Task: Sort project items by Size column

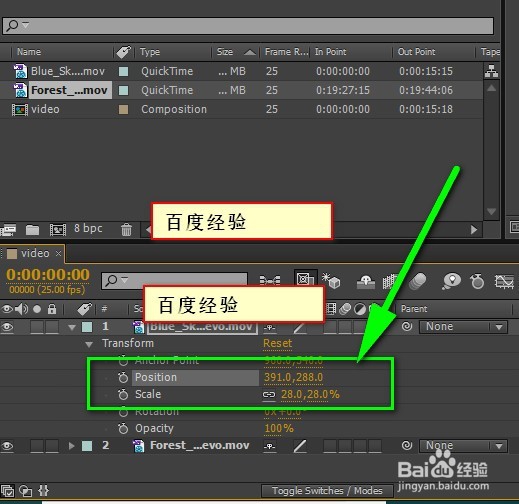Action: pyautogui.click(x=225, y=52)
